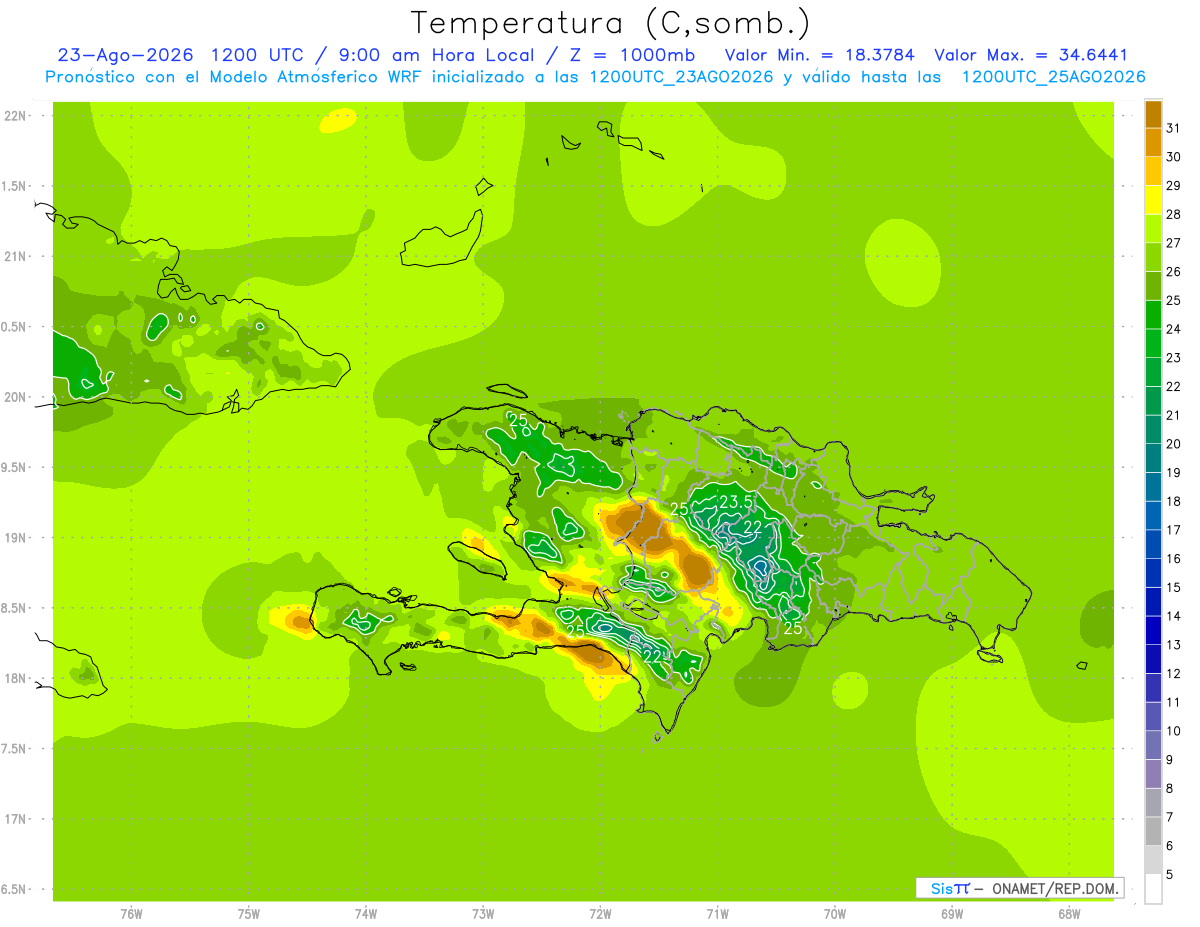Click the legend swatch between 30 and 31
Screen dimensions: 1200x927
tap(1153, 142)
